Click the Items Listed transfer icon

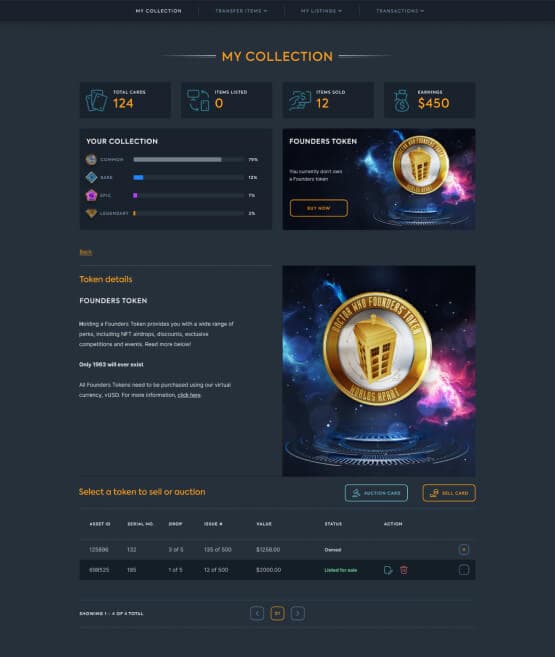point(198,101)
